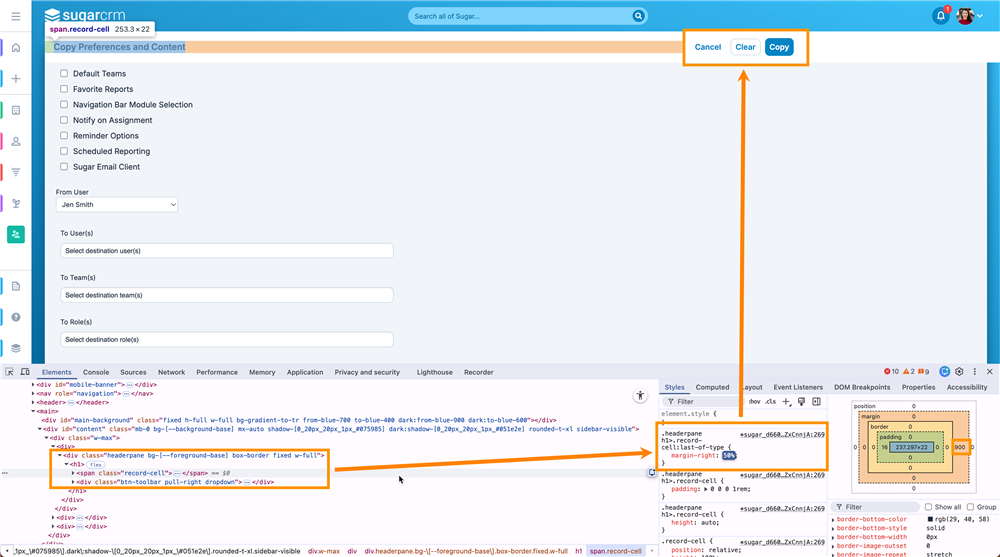The width and height of the screenshot is (1000, 557).
Task: Expand the border-bottom-color computed property
Action: pos(833,520)
